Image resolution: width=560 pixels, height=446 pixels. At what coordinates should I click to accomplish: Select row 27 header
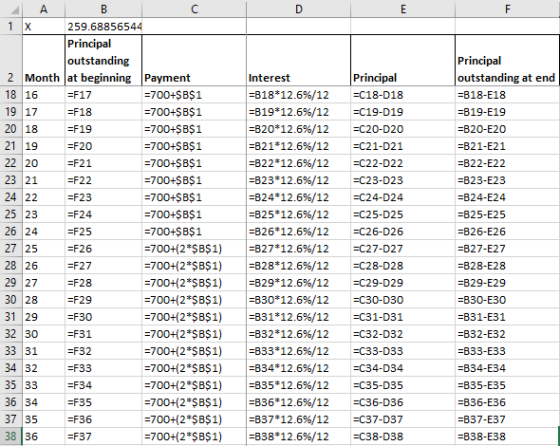(11, 248)
